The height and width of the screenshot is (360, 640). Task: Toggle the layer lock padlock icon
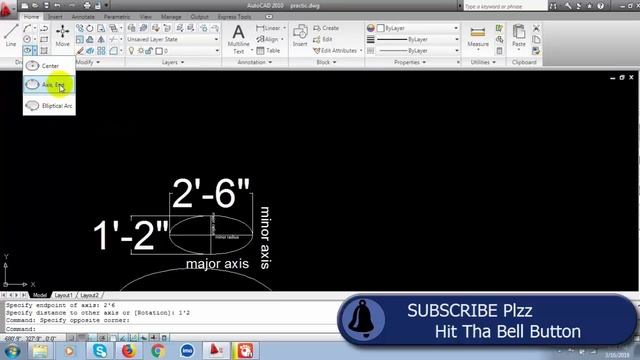pyautogui.click(x=149, y=51)
